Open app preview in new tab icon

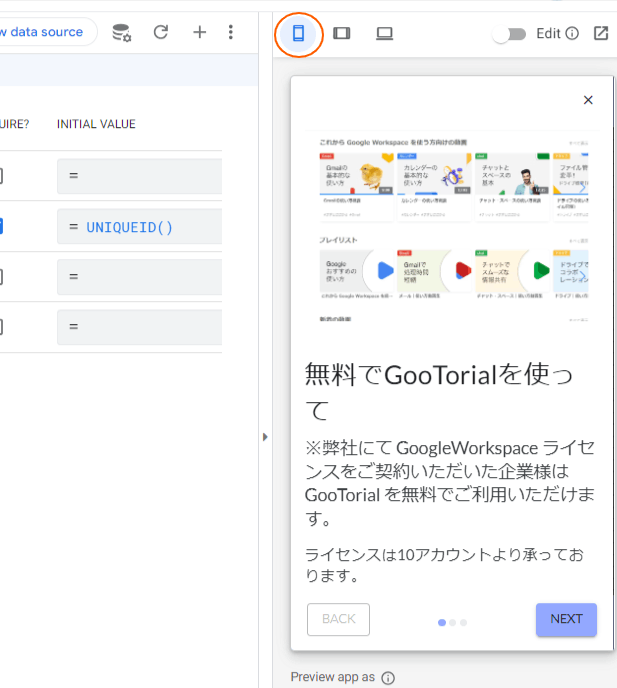[601, 33]
